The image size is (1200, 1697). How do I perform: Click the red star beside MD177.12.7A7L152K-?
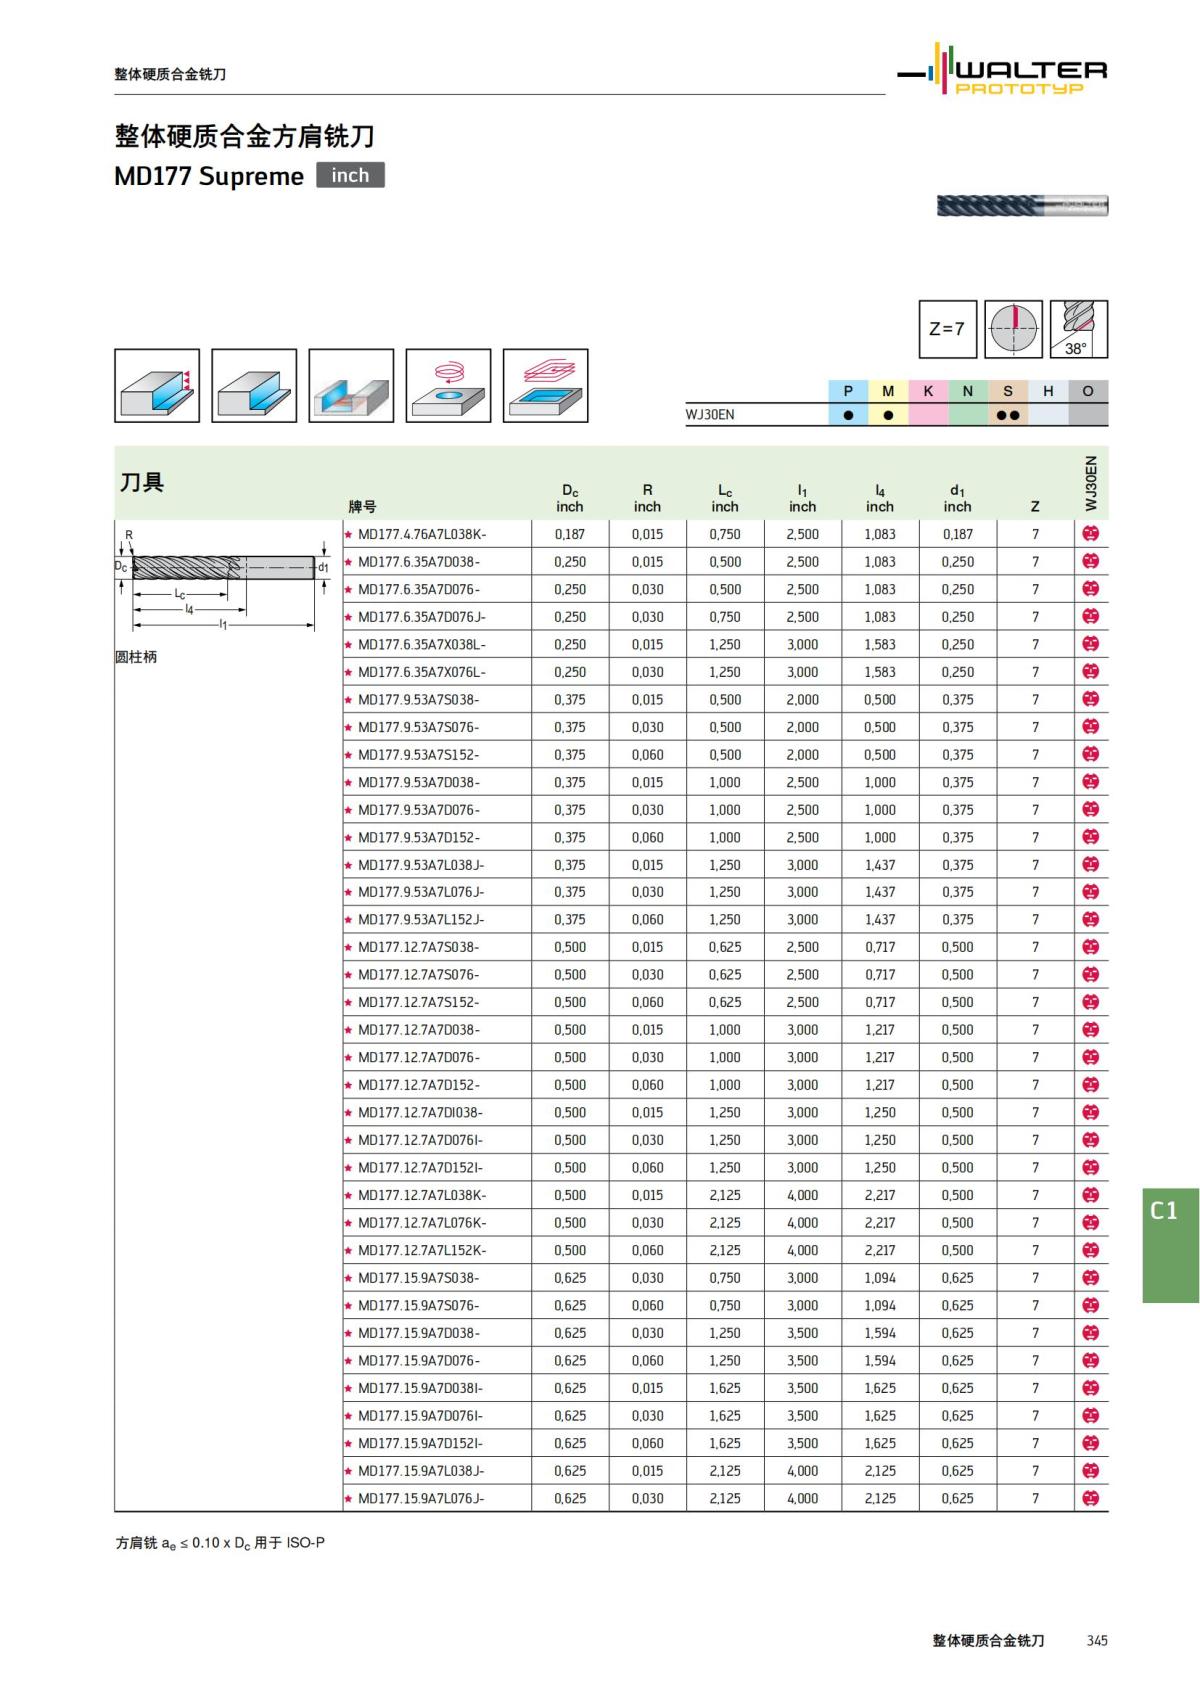click(349, 1250)
